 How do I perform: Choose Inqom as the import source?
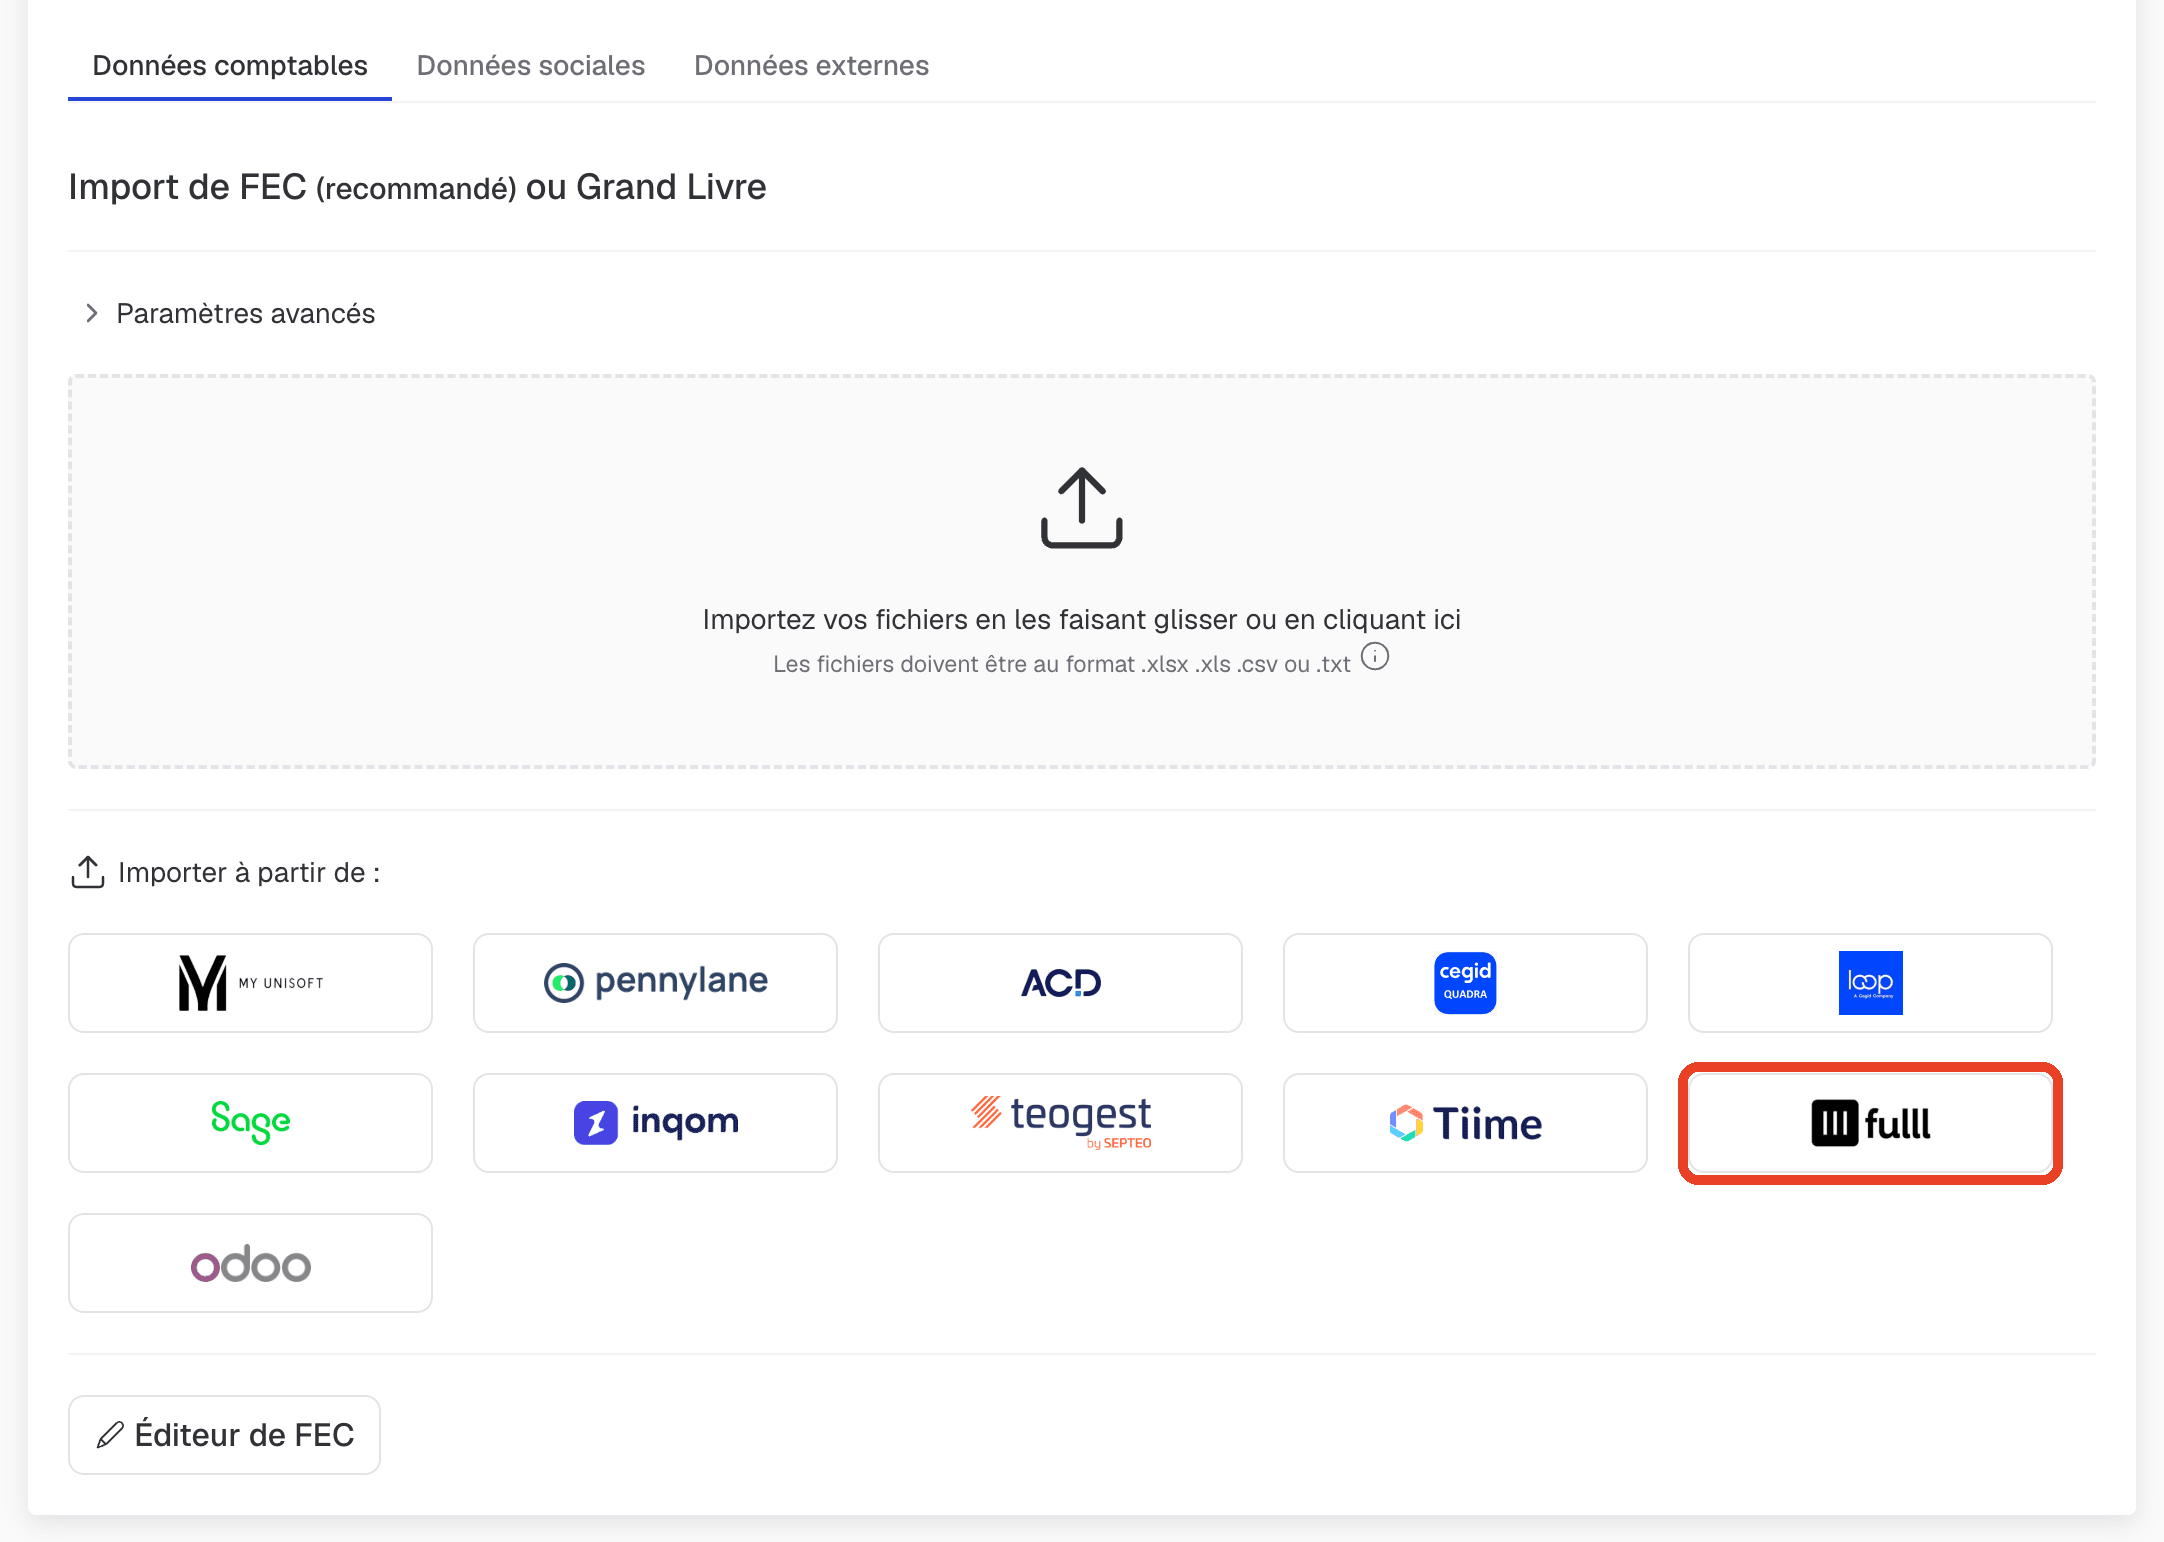tap(655, 1123)
